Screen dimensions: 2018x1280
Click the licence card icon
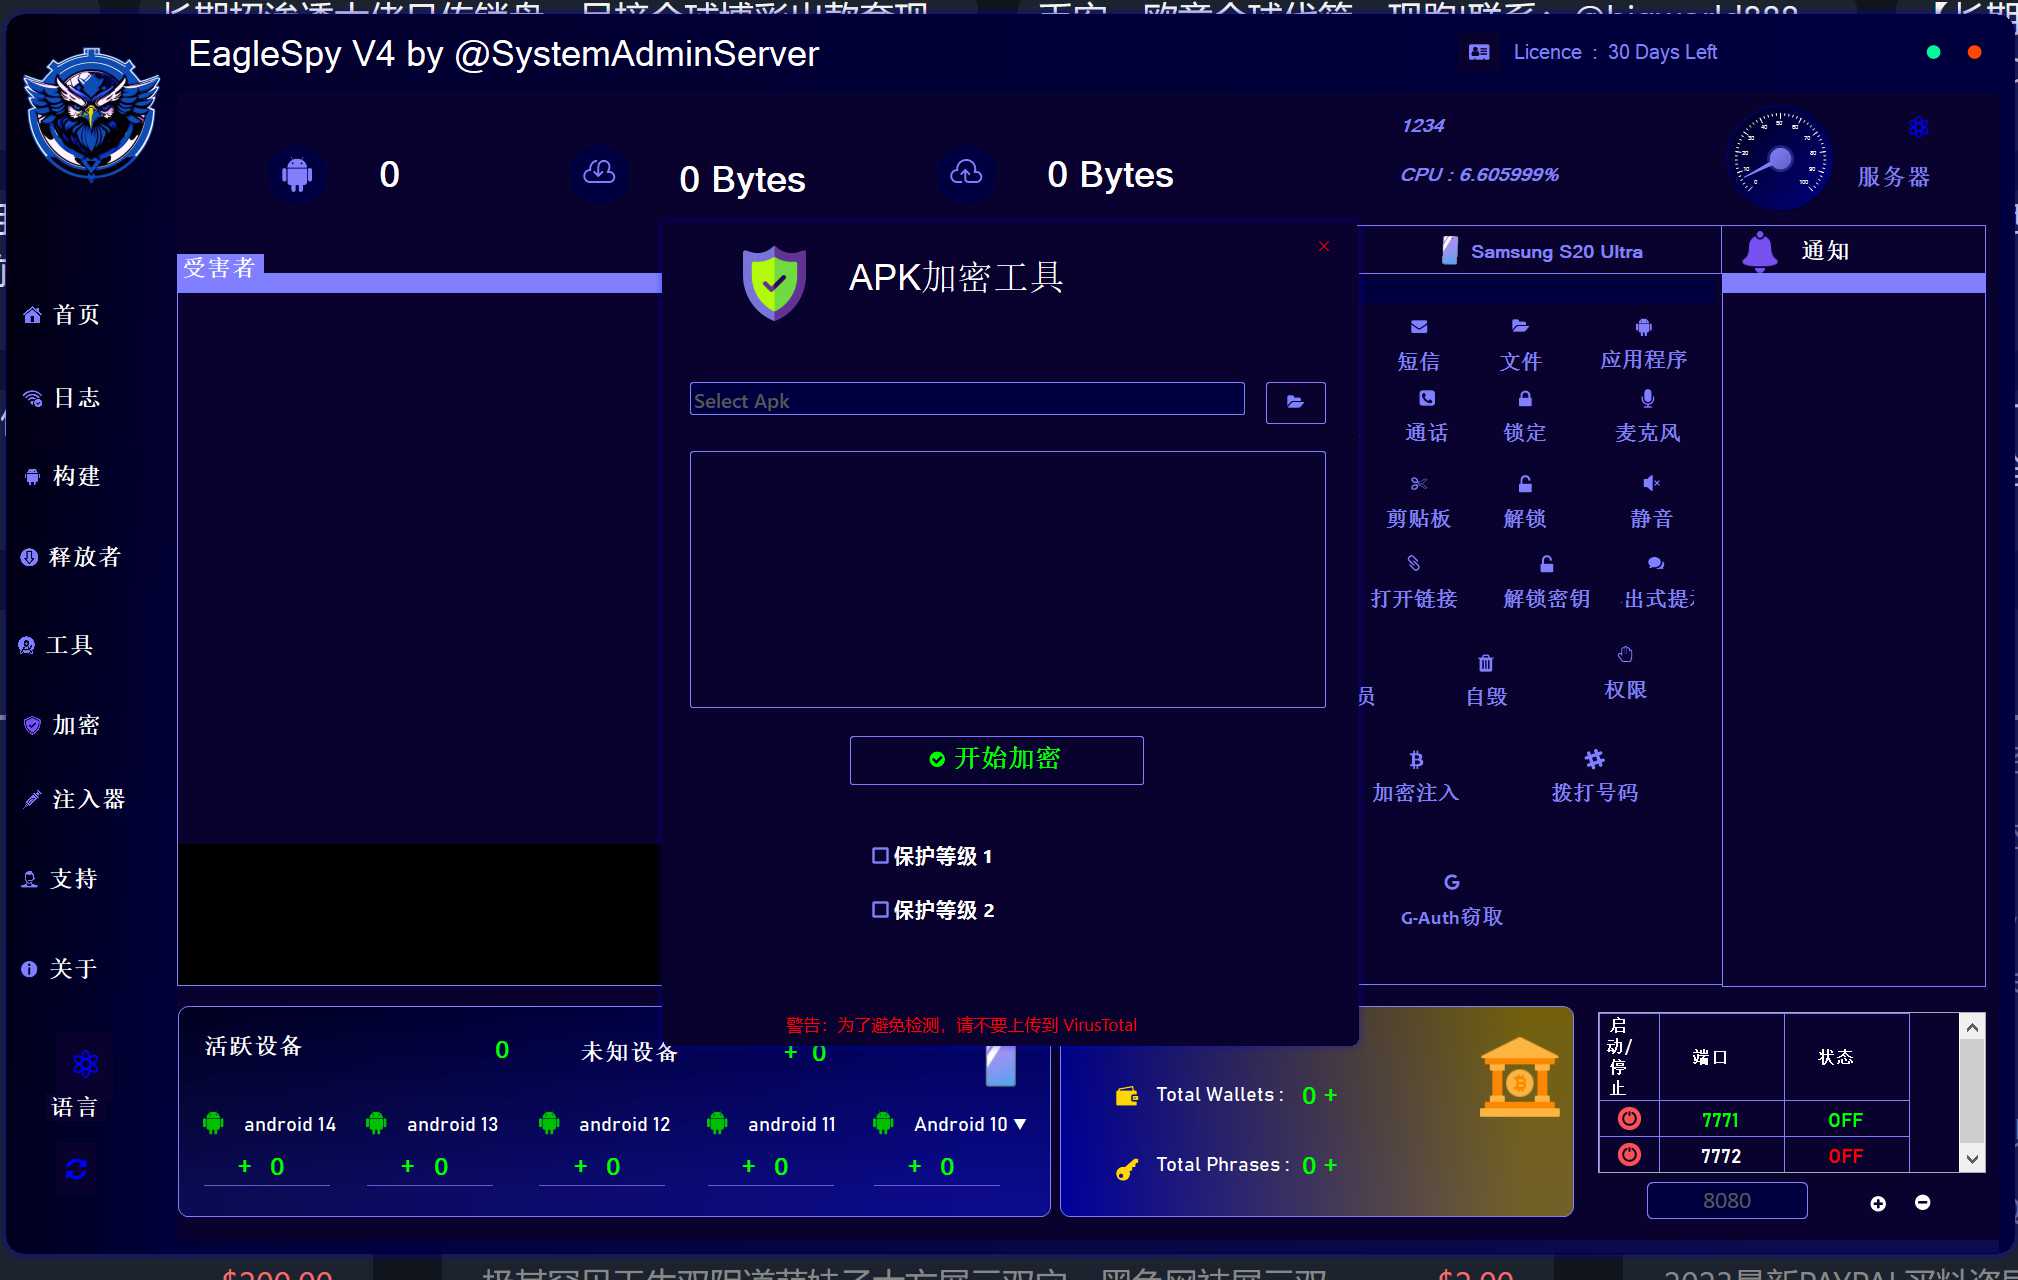click(1479, 52)
